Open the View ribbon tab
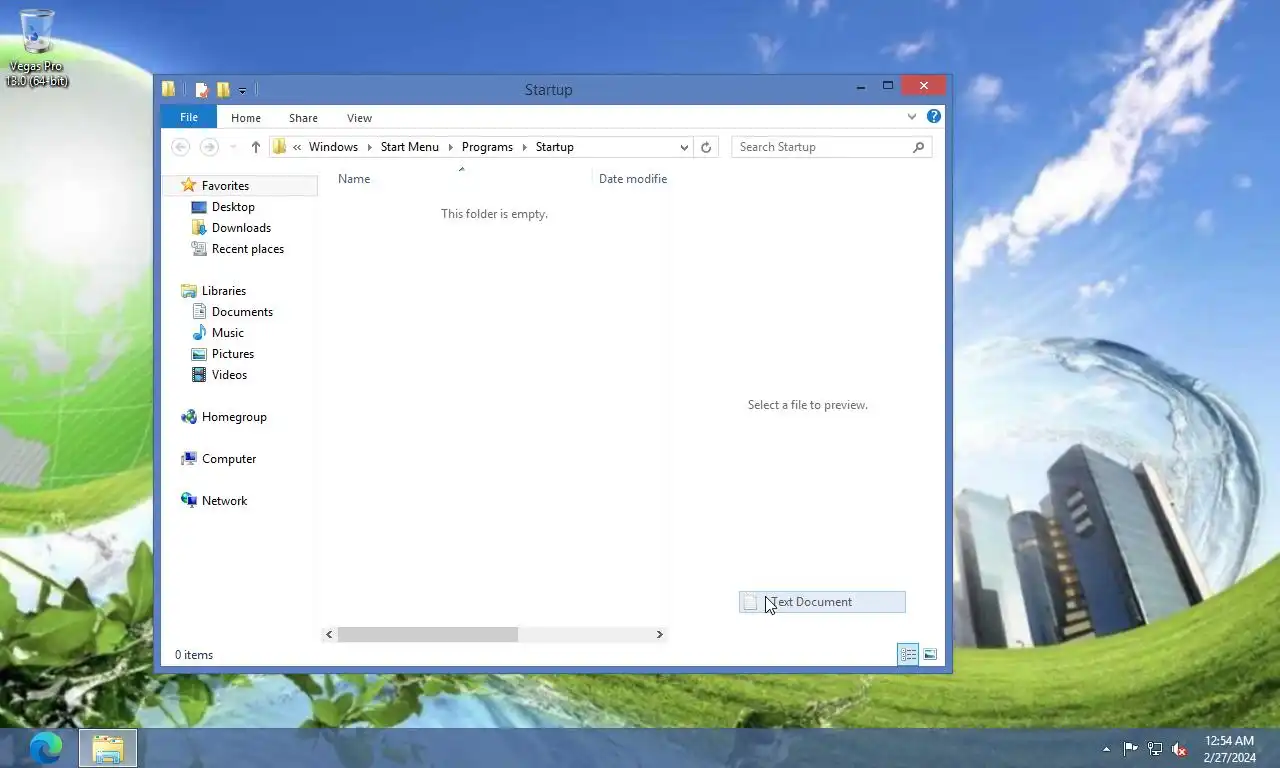Screen dimensions: 1280x768 (359, 118)
